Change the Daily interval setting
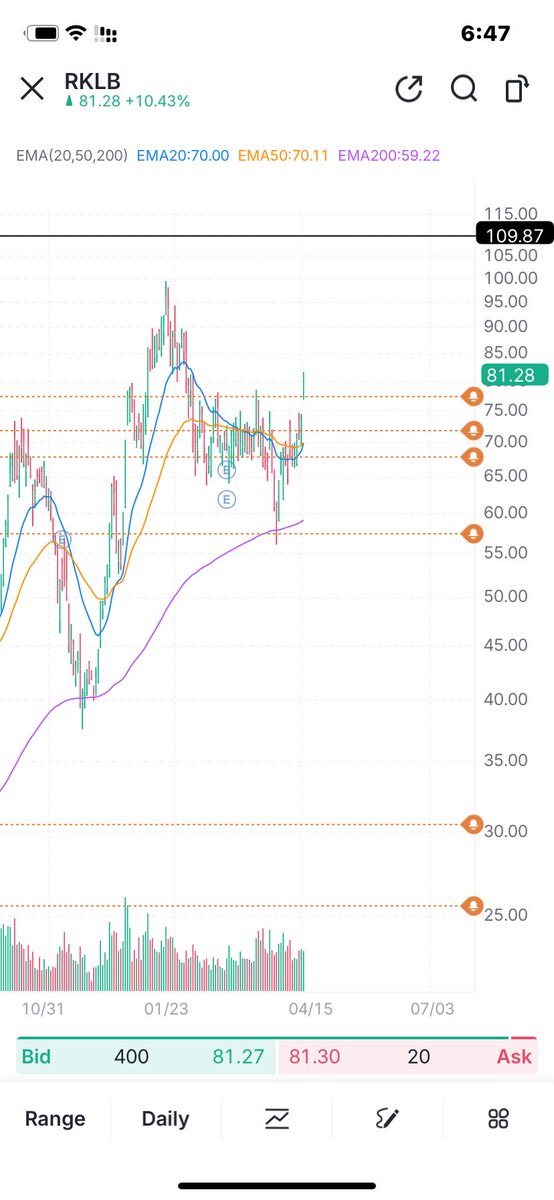 (x=165, y=1119)
